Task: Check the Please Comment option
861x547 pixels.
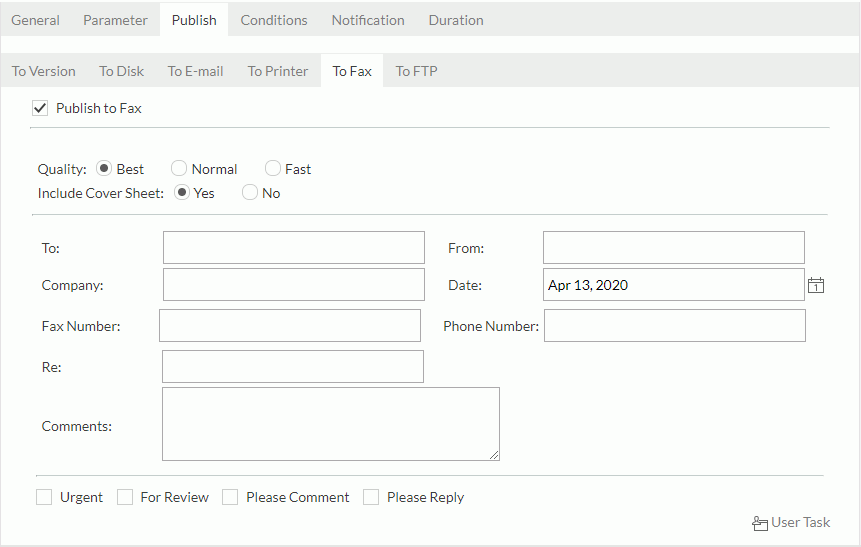Action: coord(230,497)
